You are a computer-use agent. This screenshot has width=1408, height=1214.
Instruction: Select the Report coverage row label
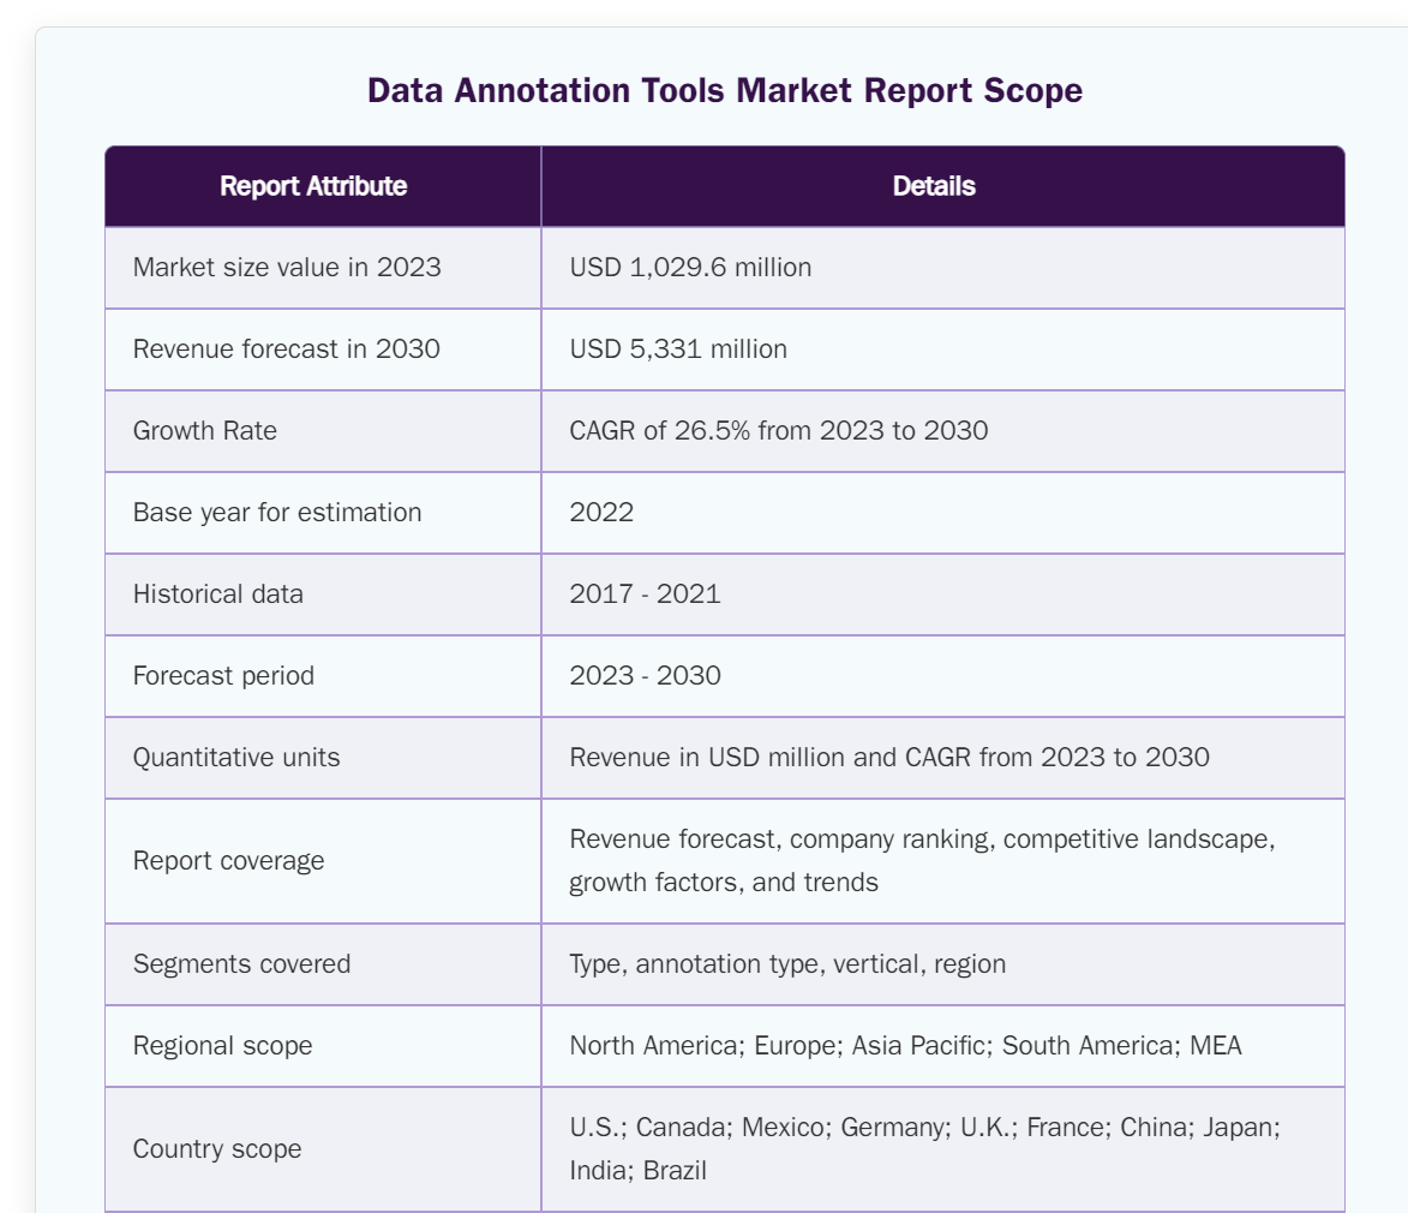pos(228,861)
